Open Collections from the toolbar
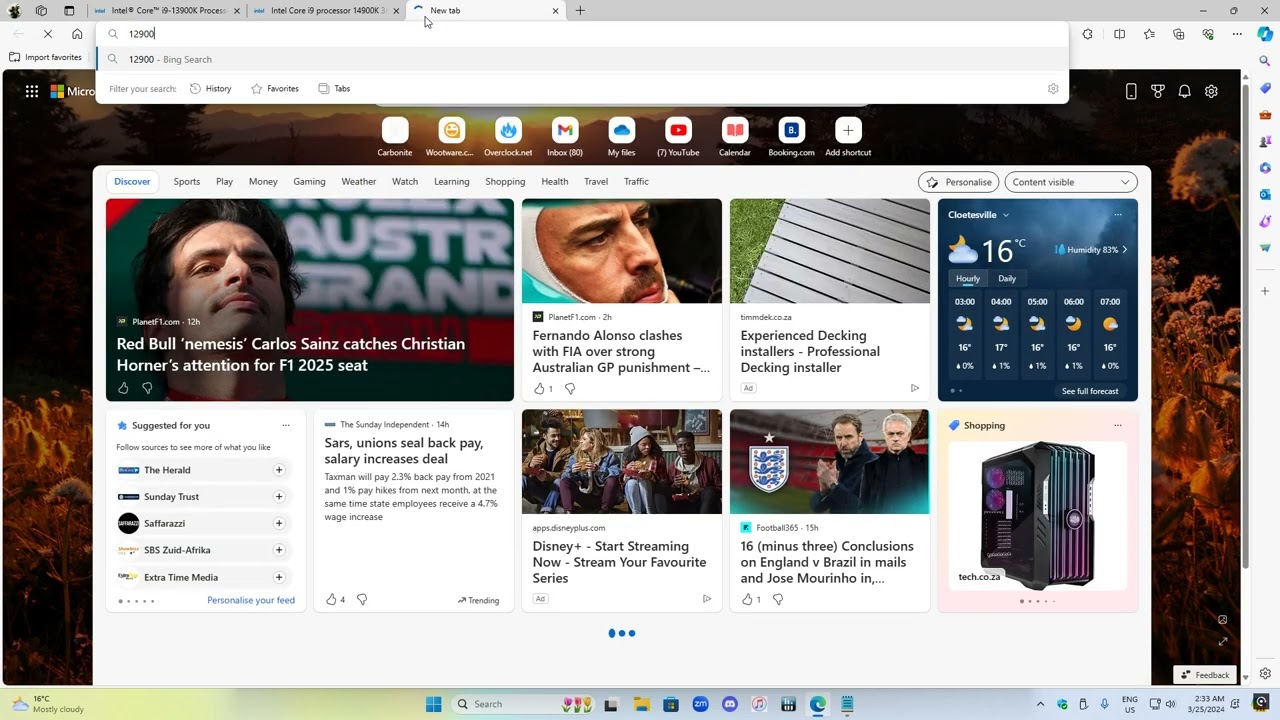Screen dimensions: 1280x720 click(x=1179, y=34)
